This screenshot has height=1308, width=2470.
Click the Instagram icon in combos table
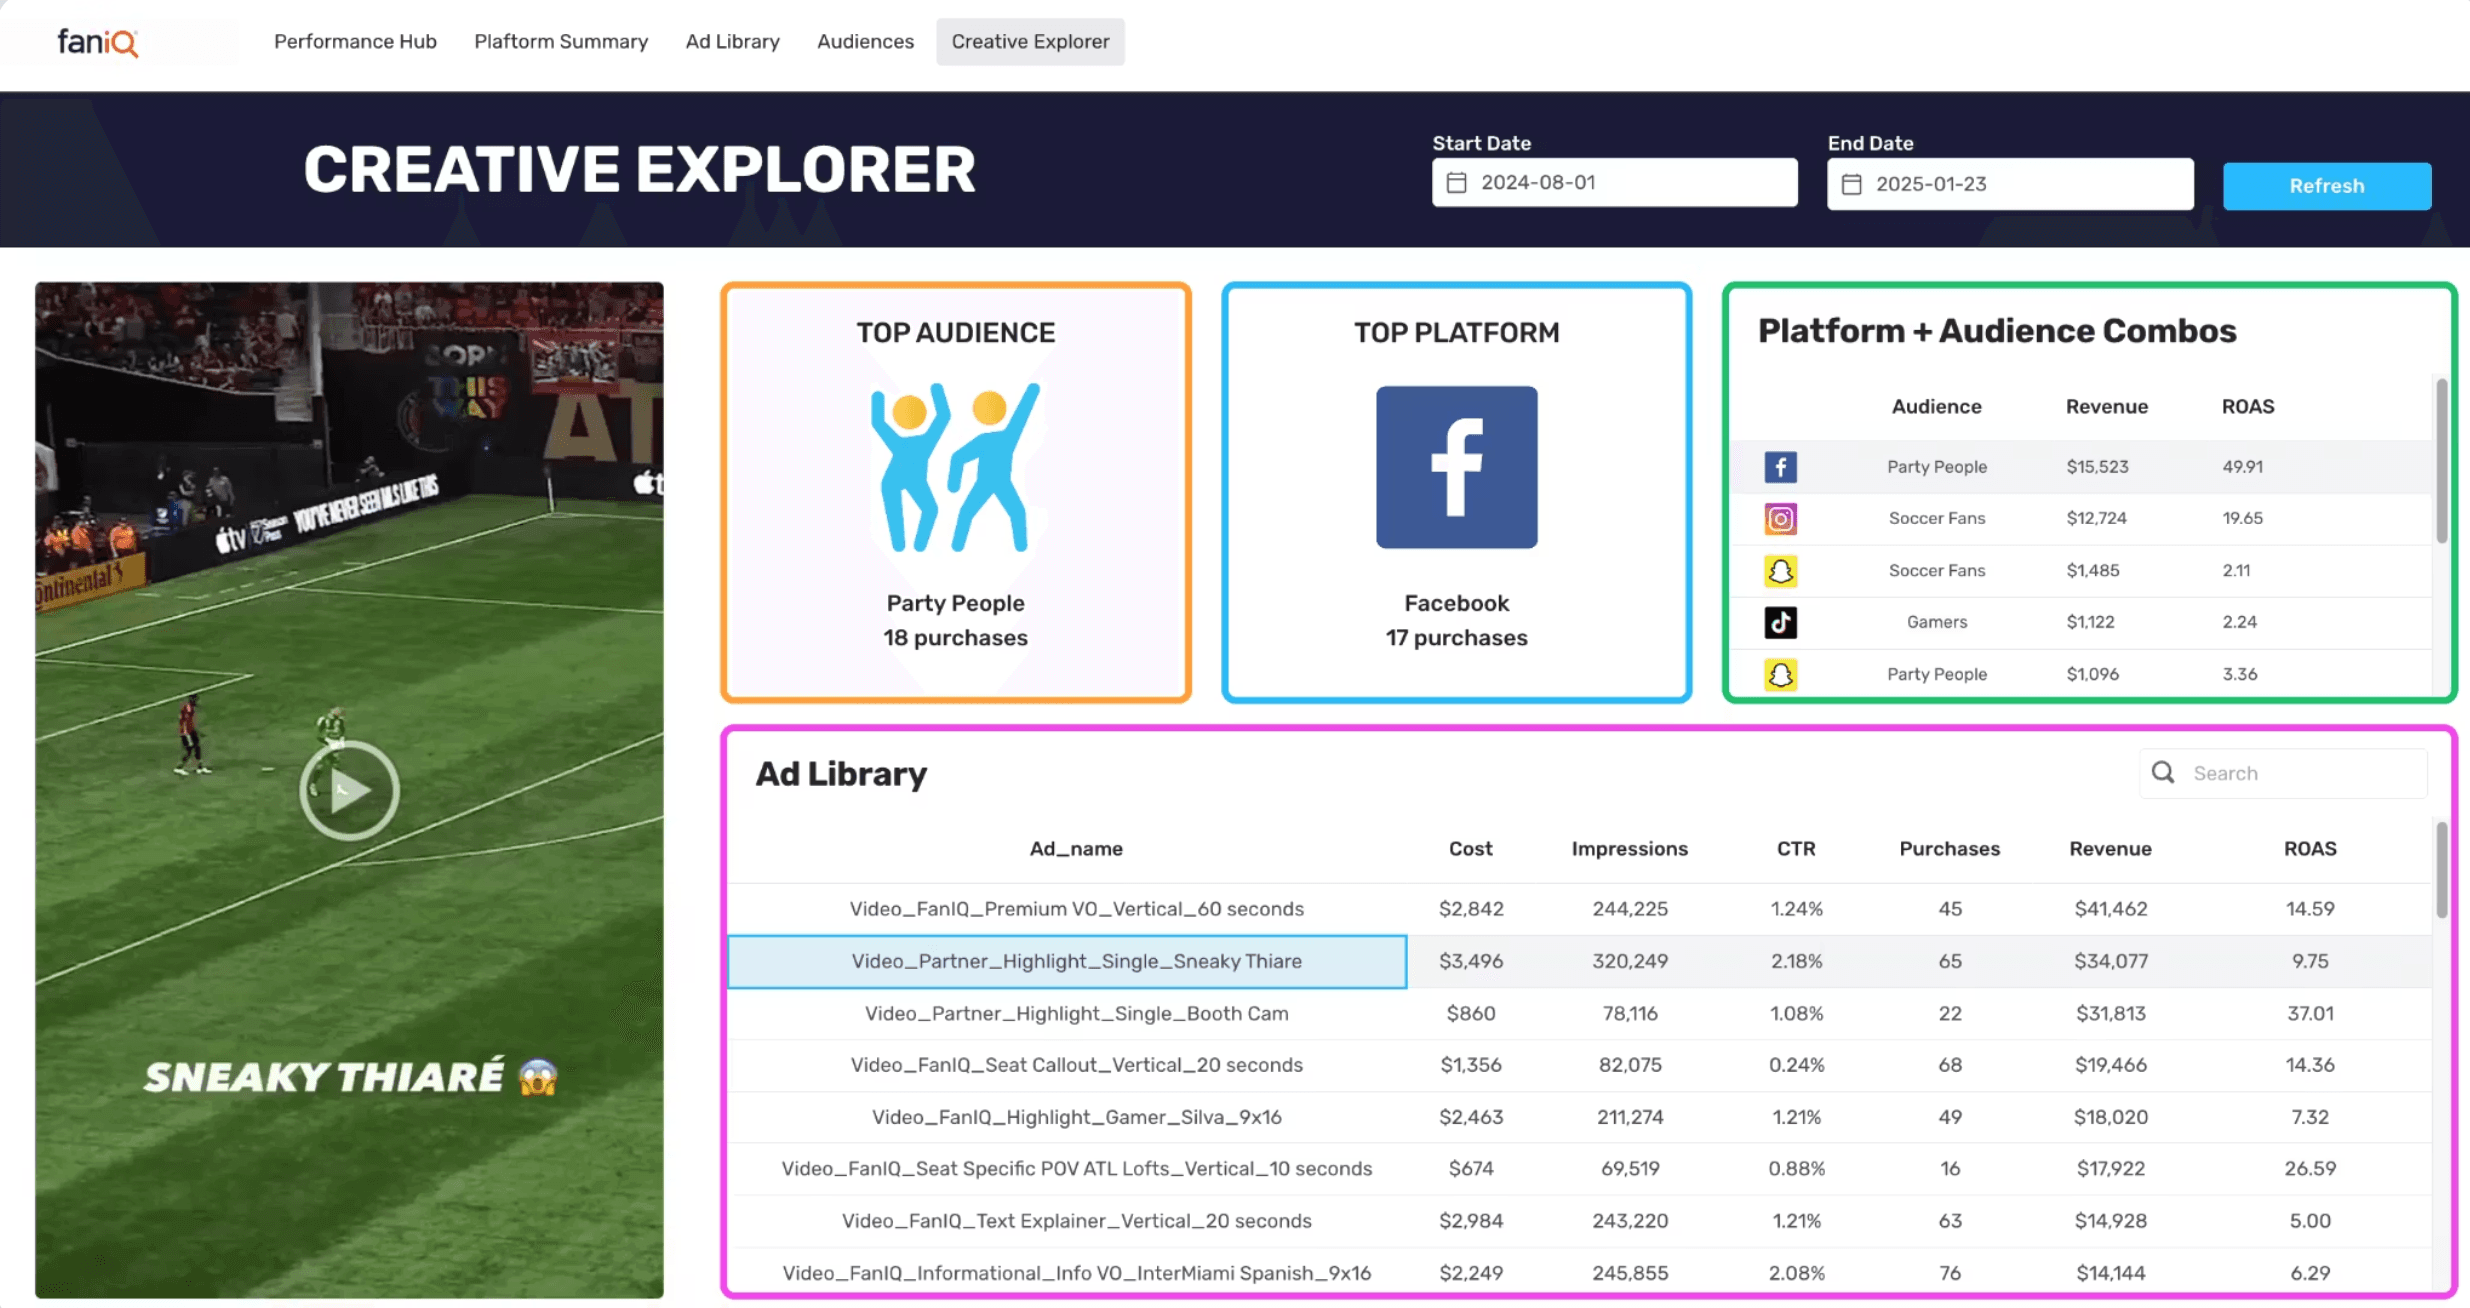tap(1780, 519)
